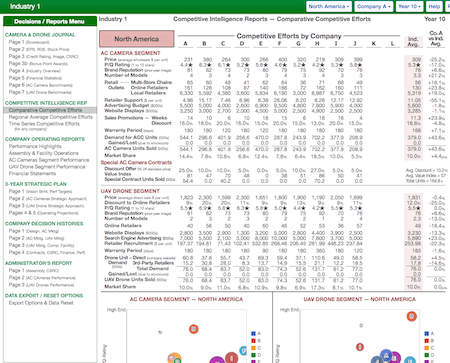
Task: Click top-right red bubble in UAV Drone chart
Action: tap(412, 316)
